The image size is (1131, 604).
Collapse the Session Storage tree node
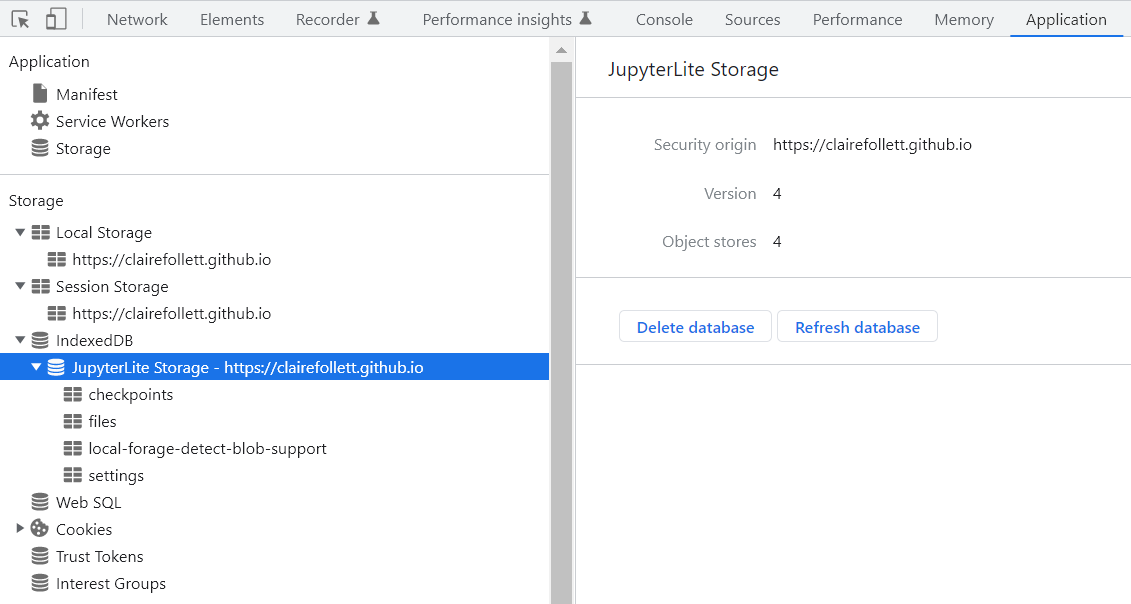coord(20,286)
